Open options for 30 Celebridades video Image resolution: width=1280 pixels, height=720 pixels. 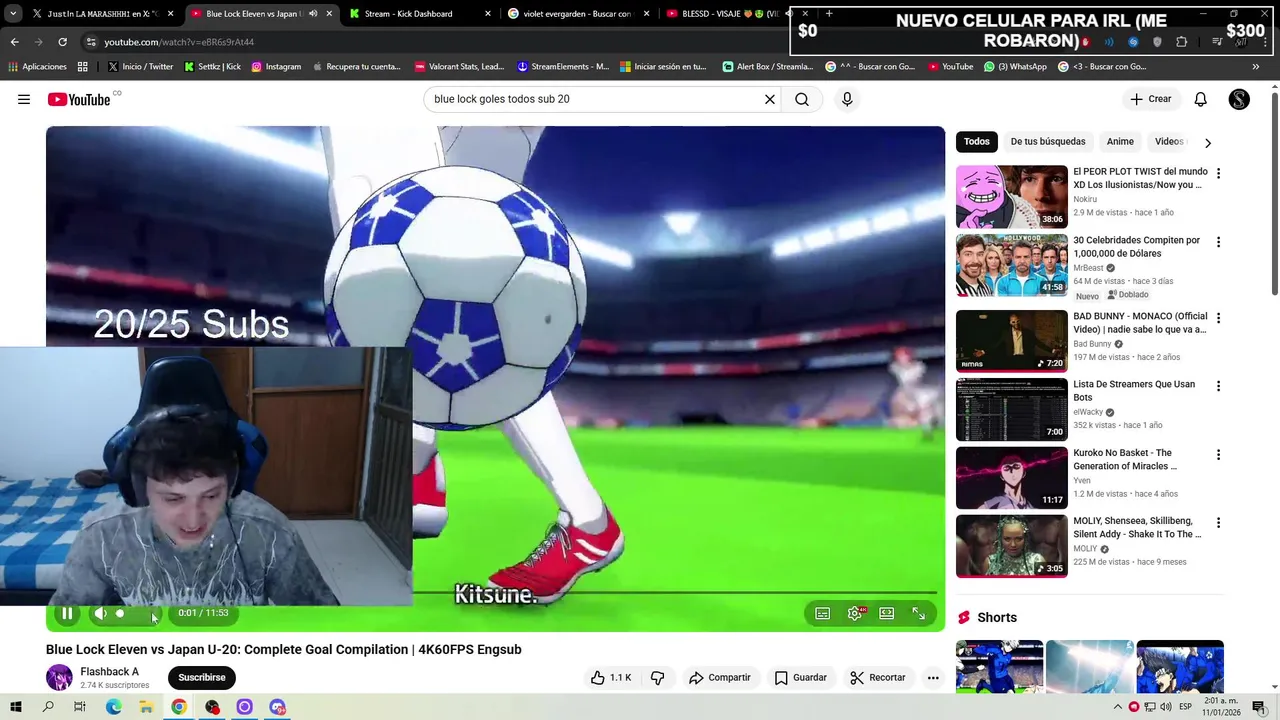(x=1218, y=242)
